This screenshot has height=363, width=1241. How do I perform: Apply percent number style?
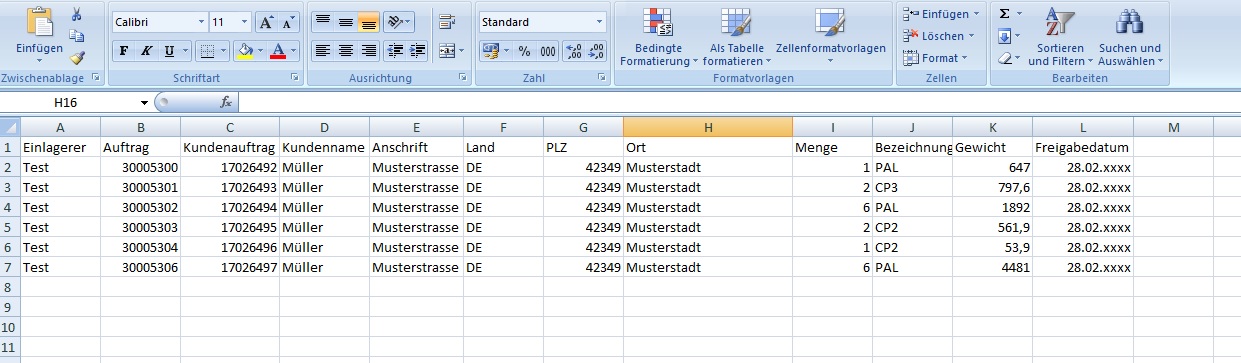(525, 50)
